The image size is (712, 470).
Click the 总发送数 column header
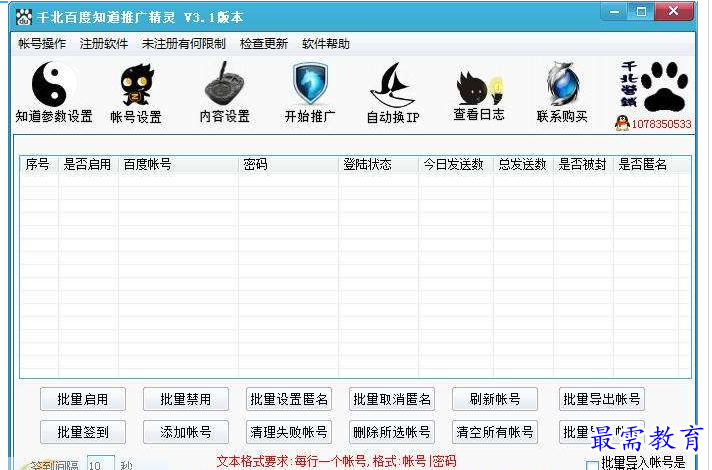pyautogui.click(x=523, y=164)
